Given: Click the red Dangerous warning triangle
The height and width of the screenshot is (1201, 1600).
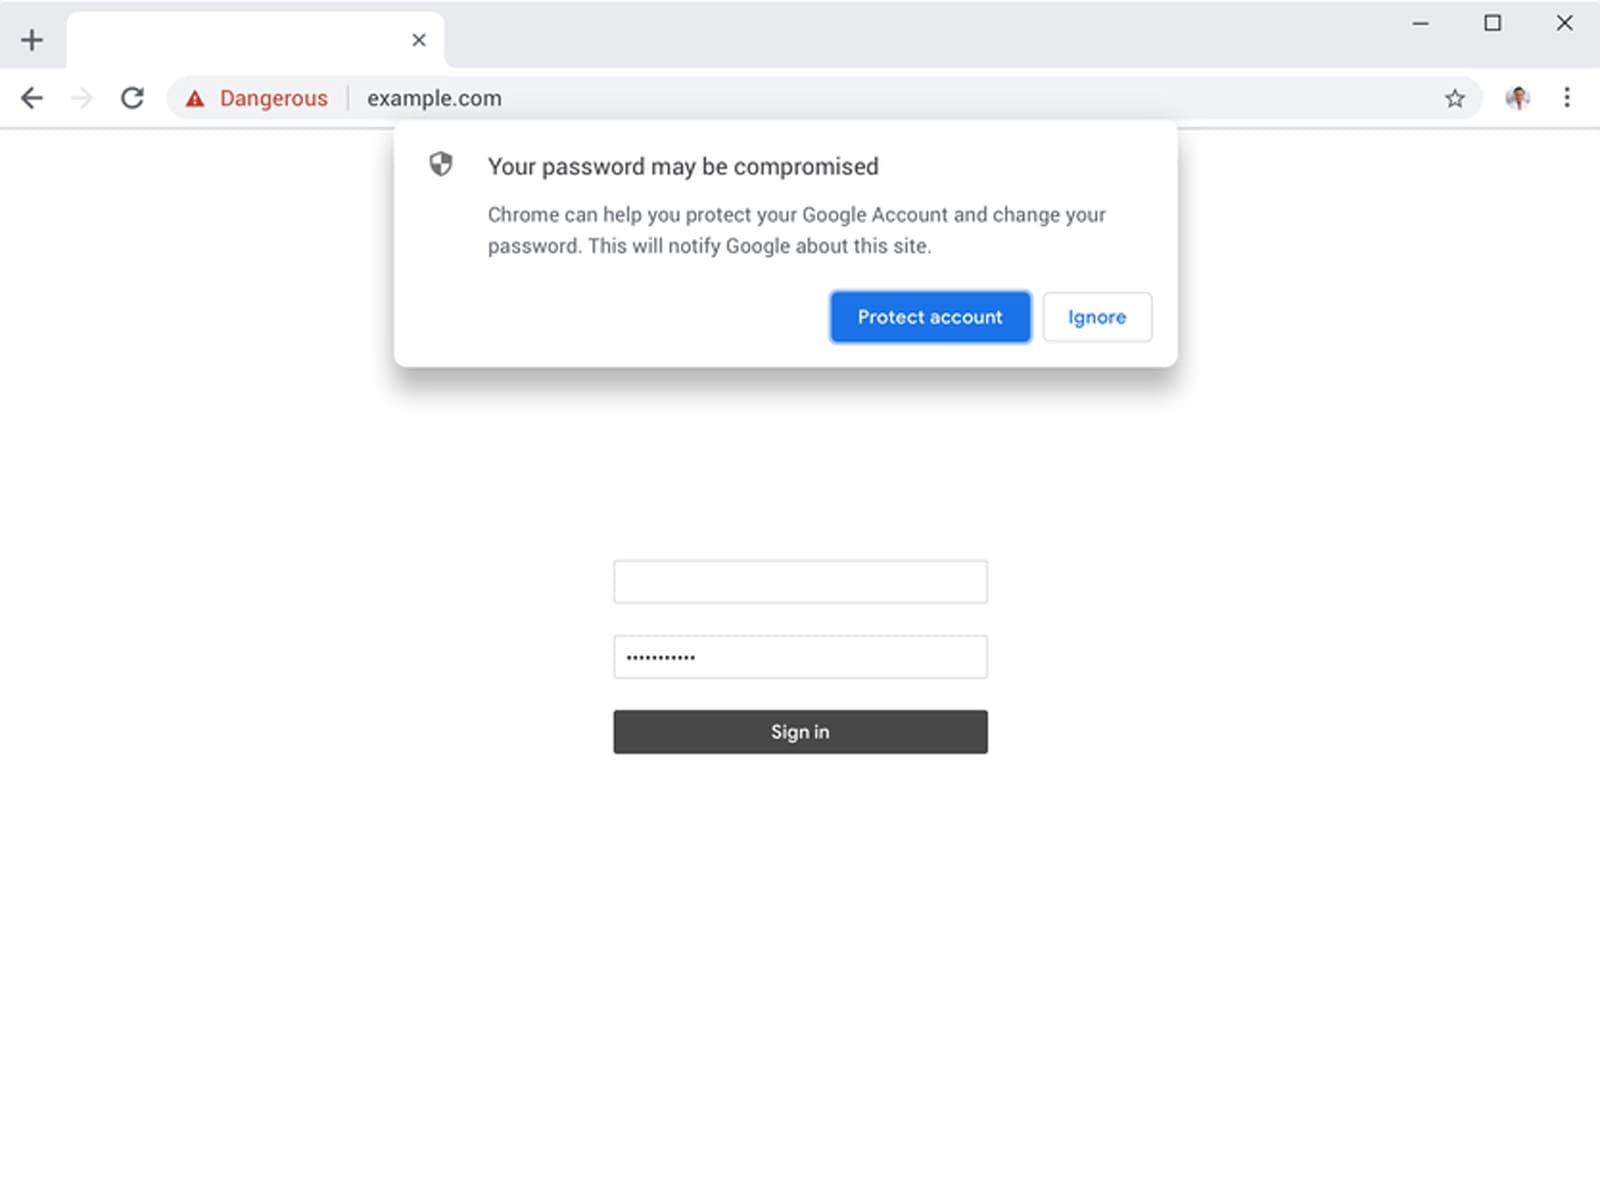Looking at the screenshot, I should [x=195, y=98].
